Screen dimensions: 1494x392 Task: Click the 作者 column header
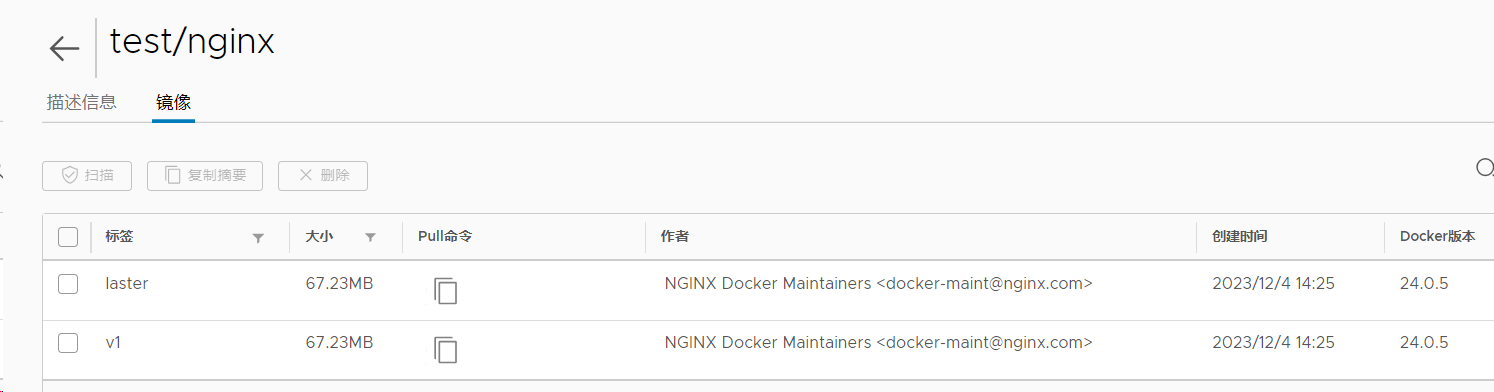675,237
